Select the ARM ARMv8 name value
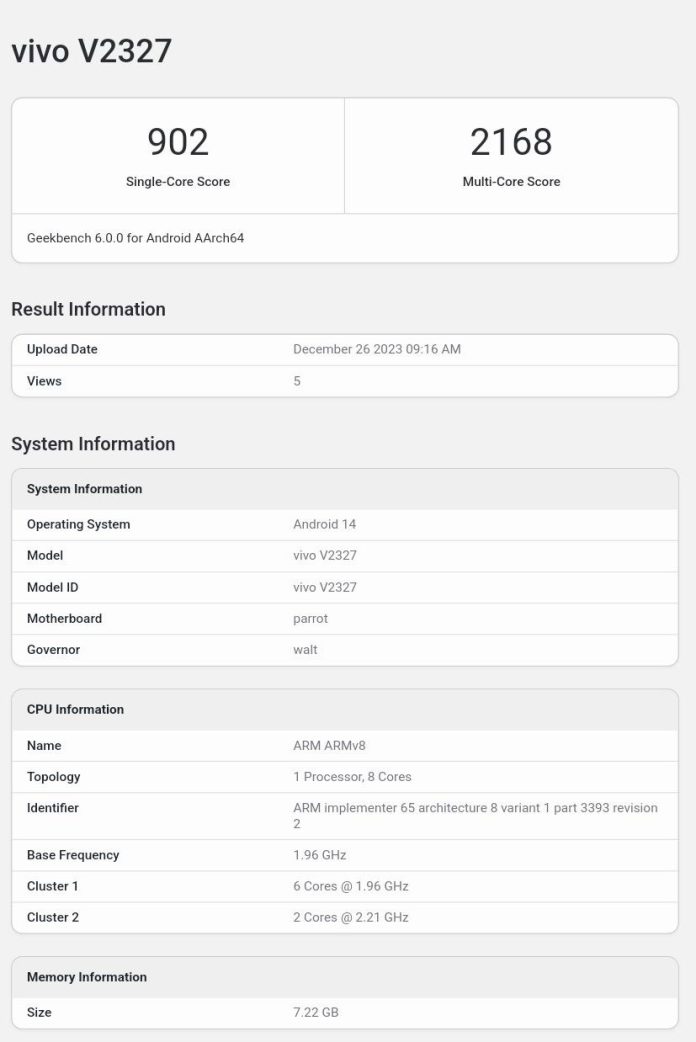Screen dimensions: 696x1042 point(329,746)
